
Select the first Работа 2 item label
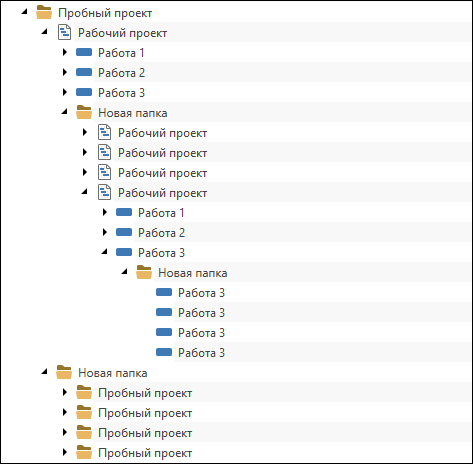121,73
